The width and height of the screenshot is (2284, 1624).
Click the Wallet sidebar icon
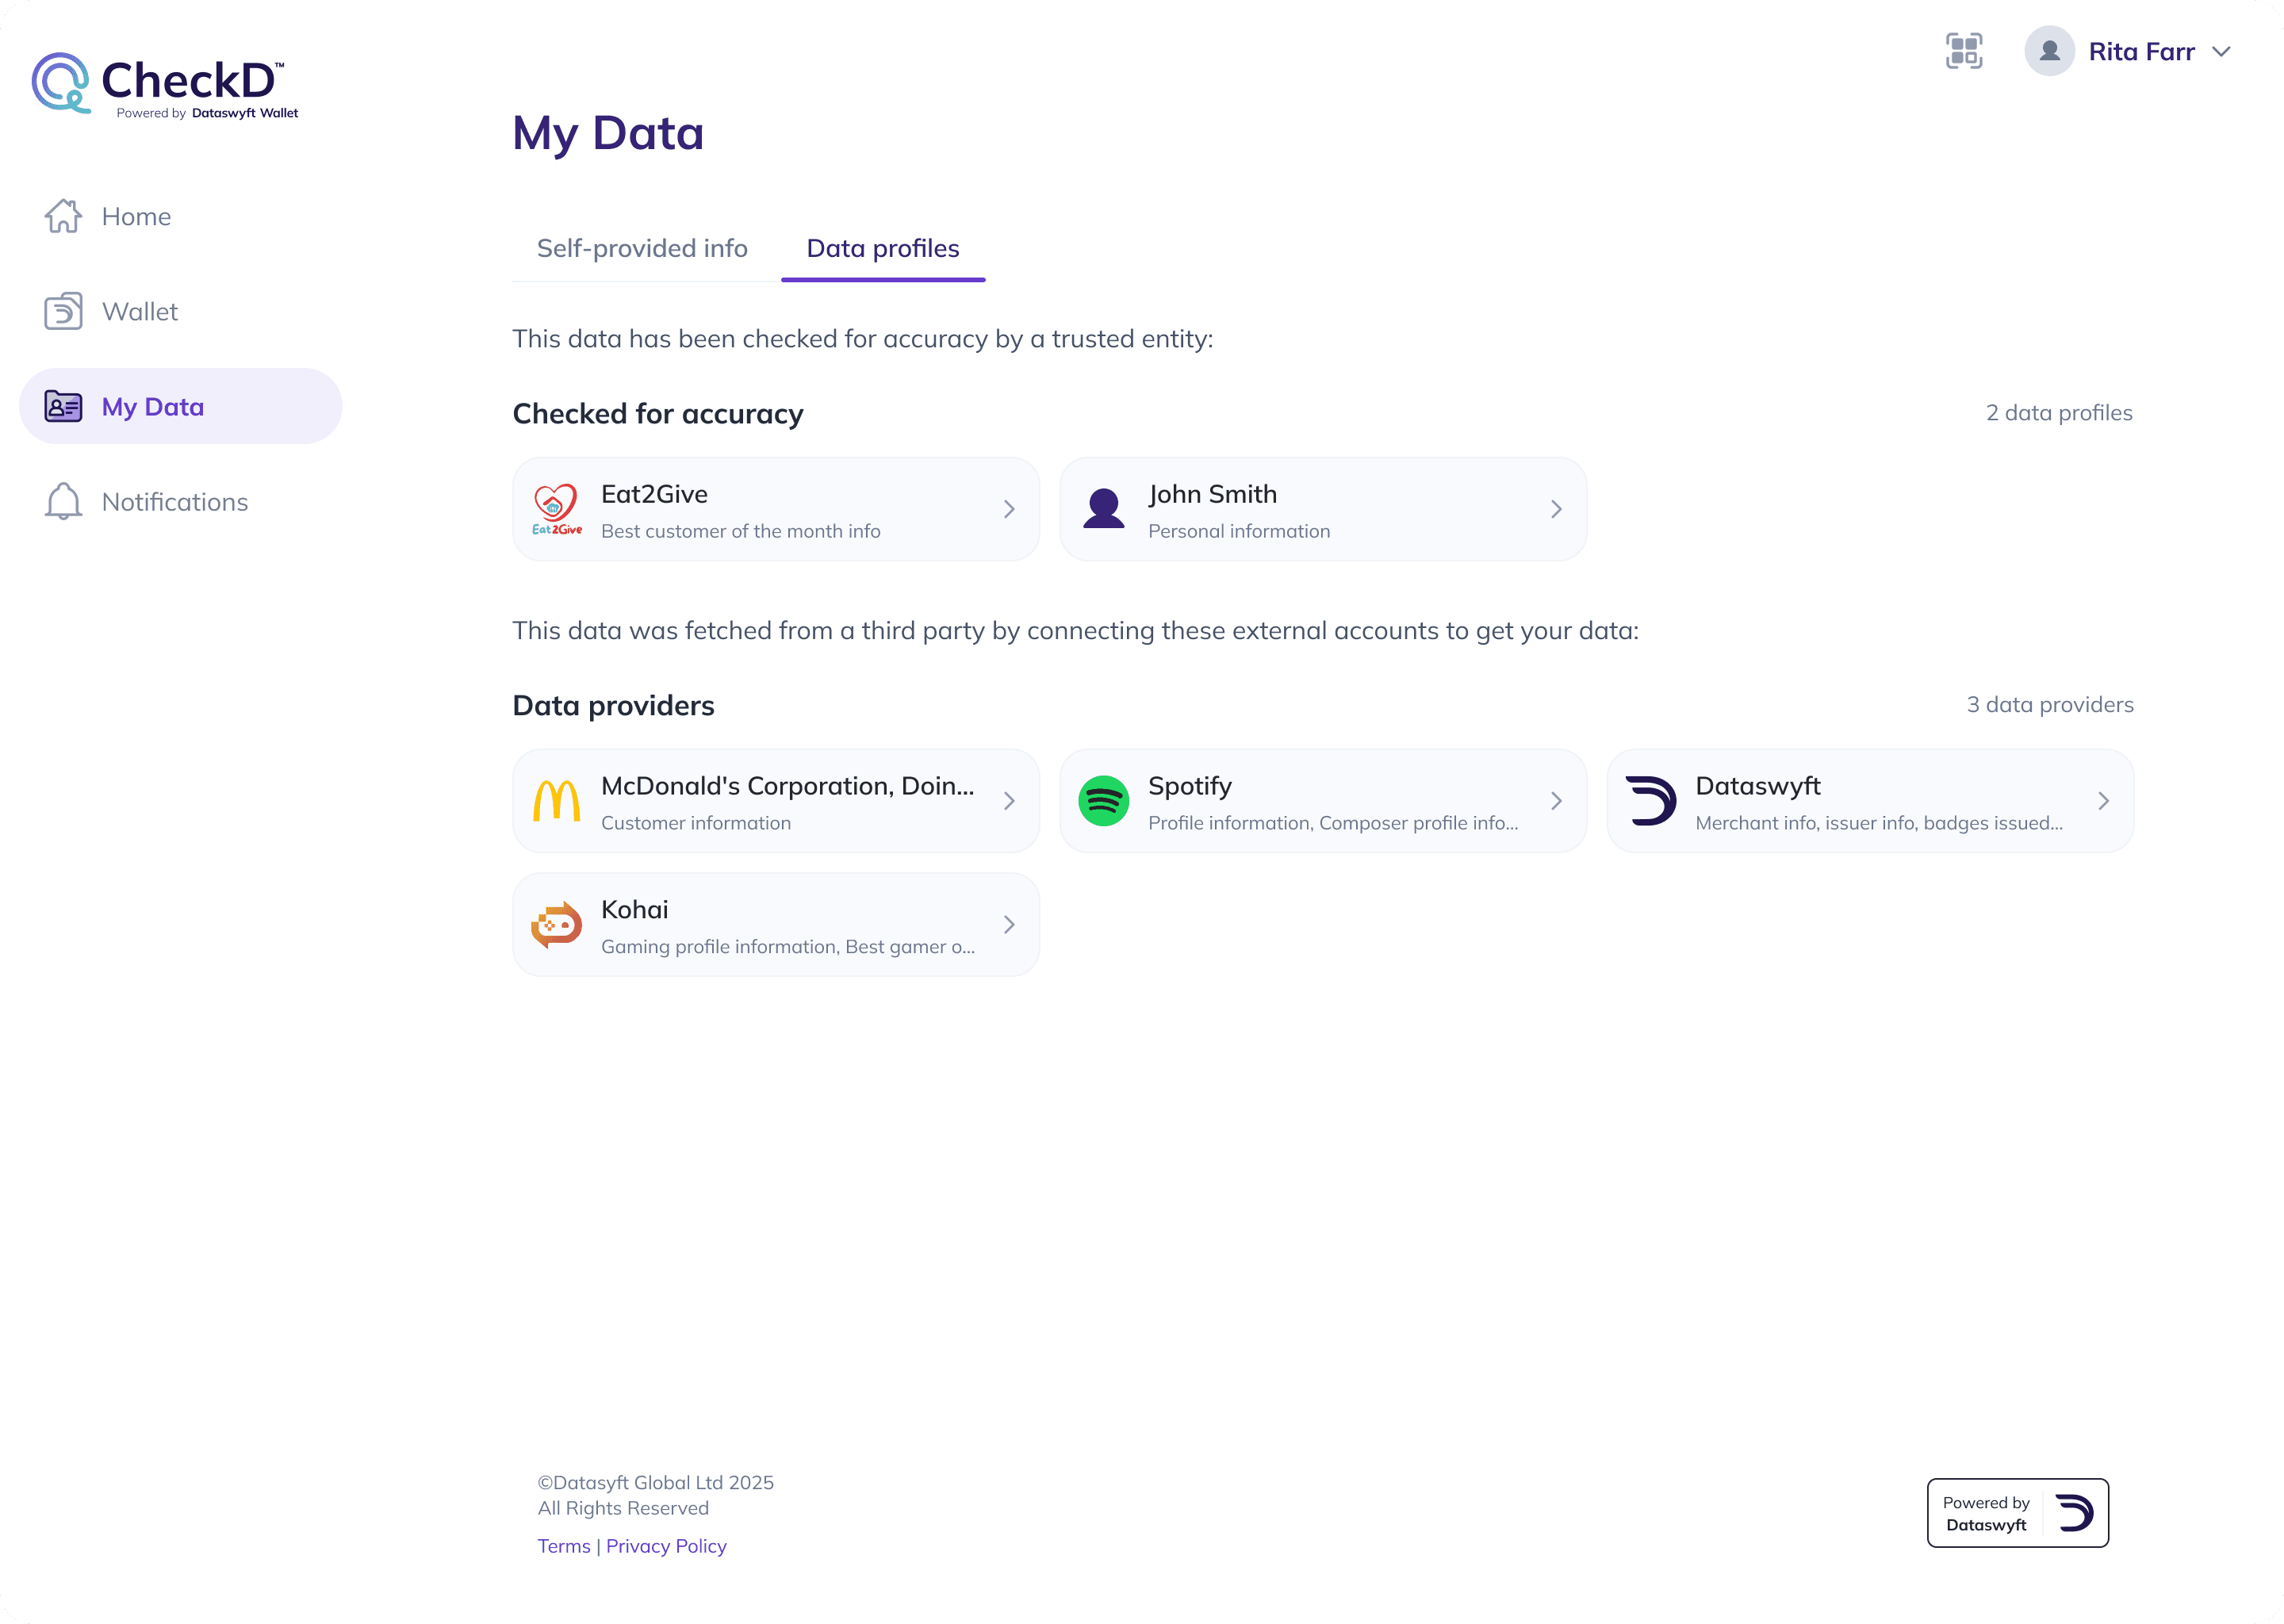[63, 311]
